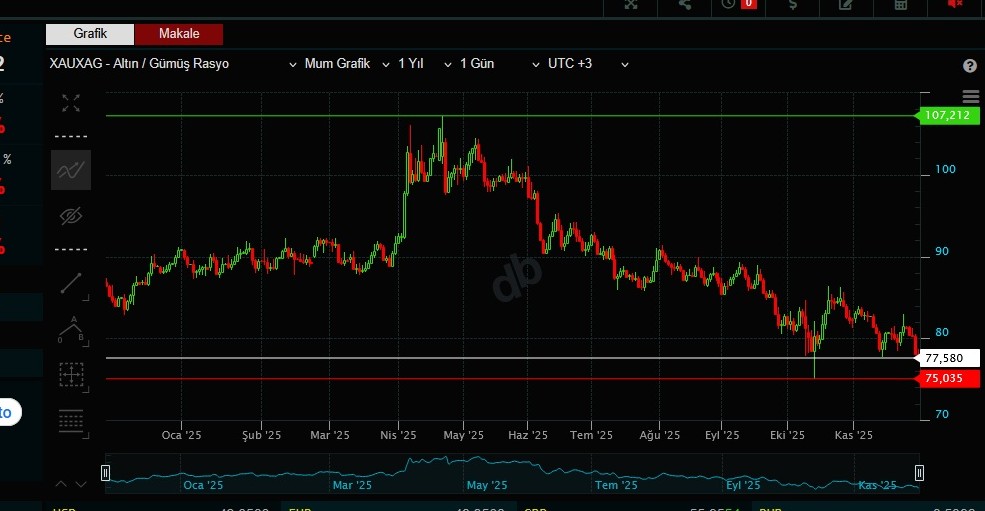Select the trend line drawing tool
This screenshot has height=511, width=985.
coord(71,283)
